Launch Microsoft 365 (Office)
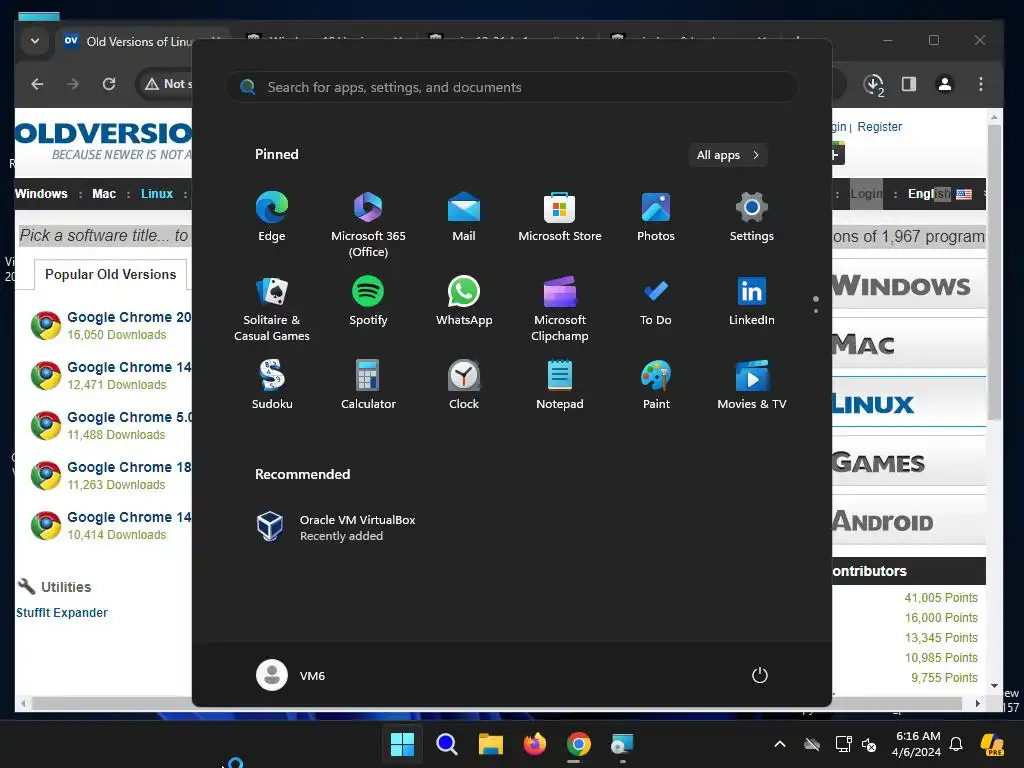 [368, 225]
